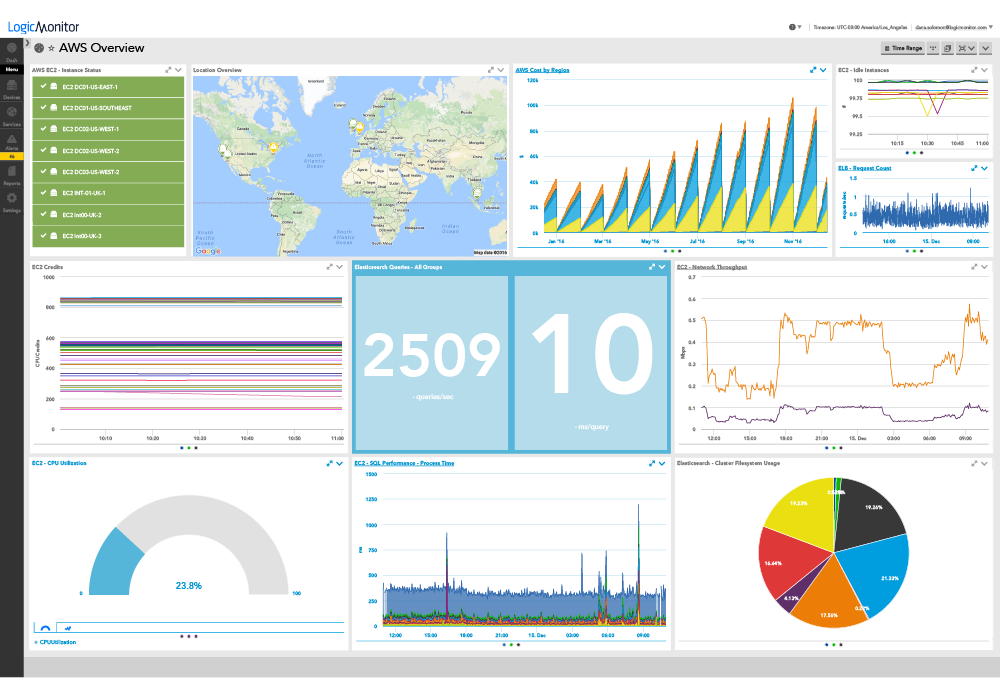Viewport: 1000px width, 678px height.
Task: Select the EC2 DC01-US-EAST-1 row
Action: 108,87
